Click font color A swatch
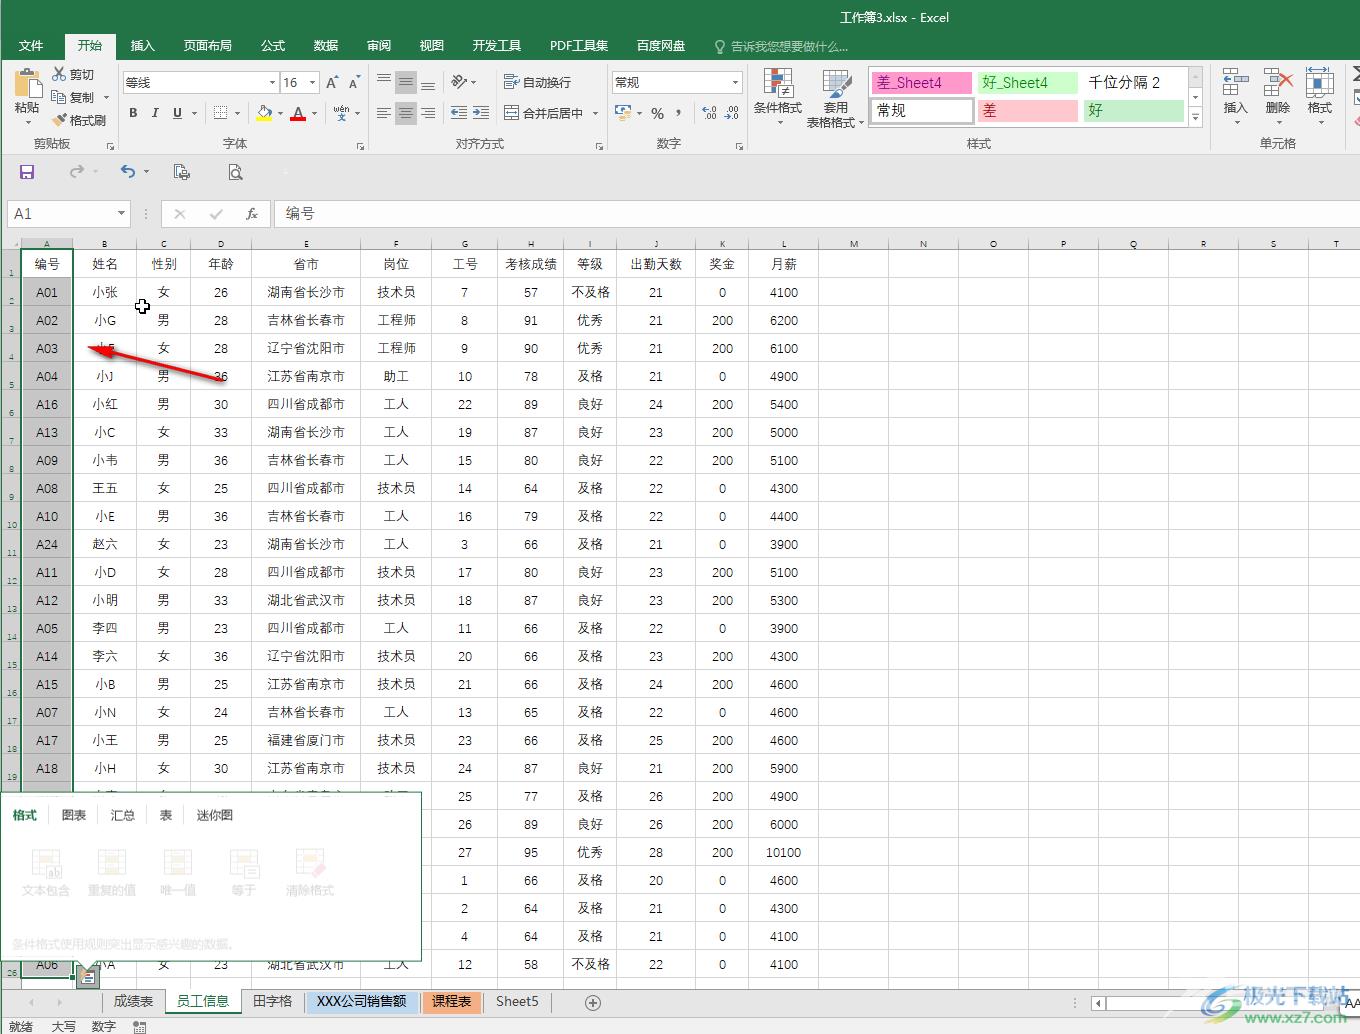1360x1034 pixels. click(297, 113)
